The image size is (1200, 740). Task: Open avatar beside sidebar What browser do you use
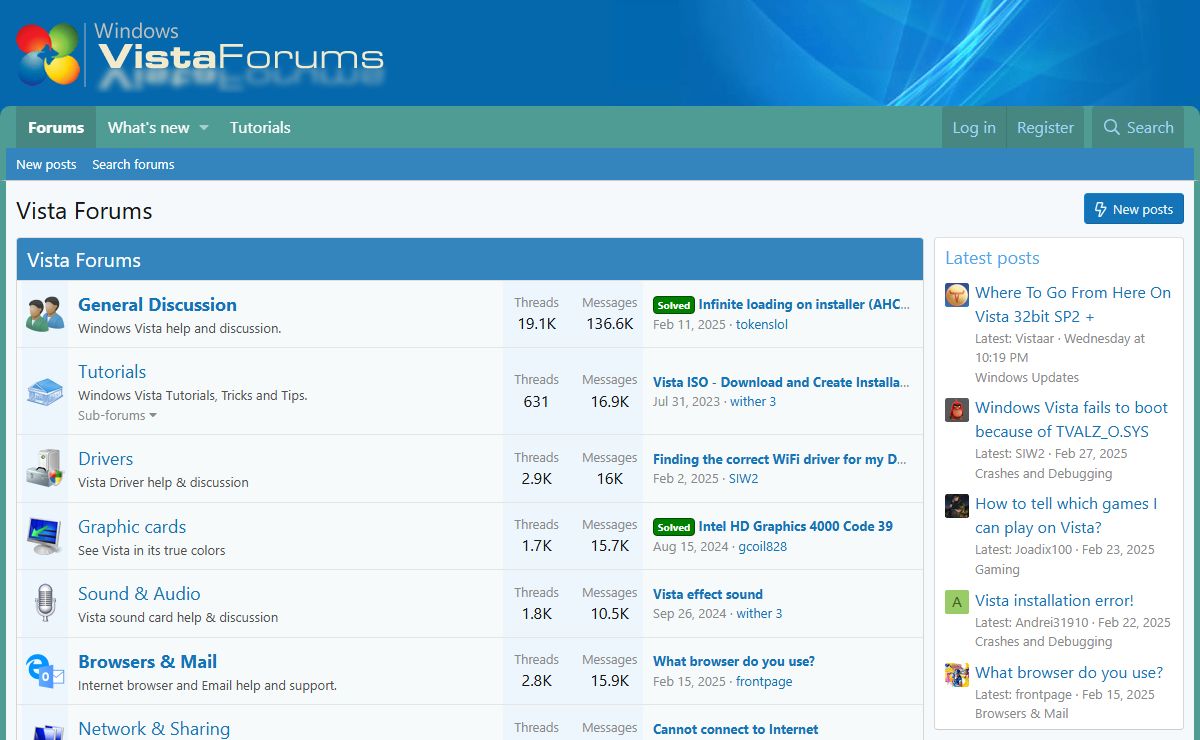957,674
